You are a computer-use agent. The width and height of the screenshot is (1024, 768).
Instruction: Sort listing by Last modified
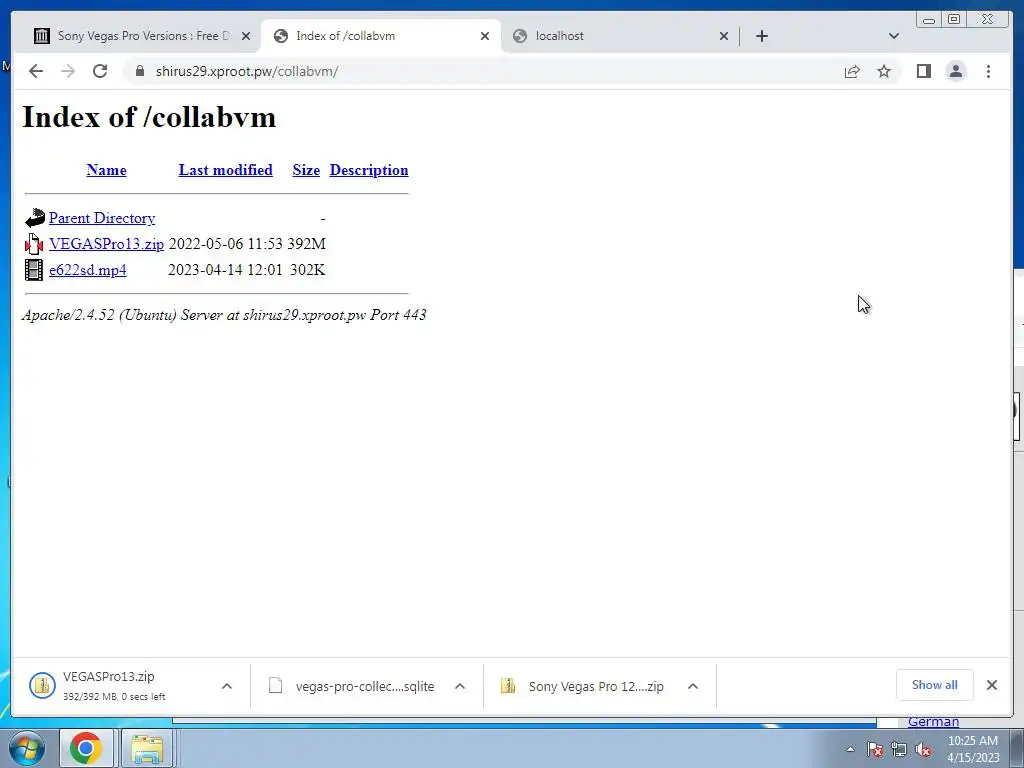click(225, 170)
